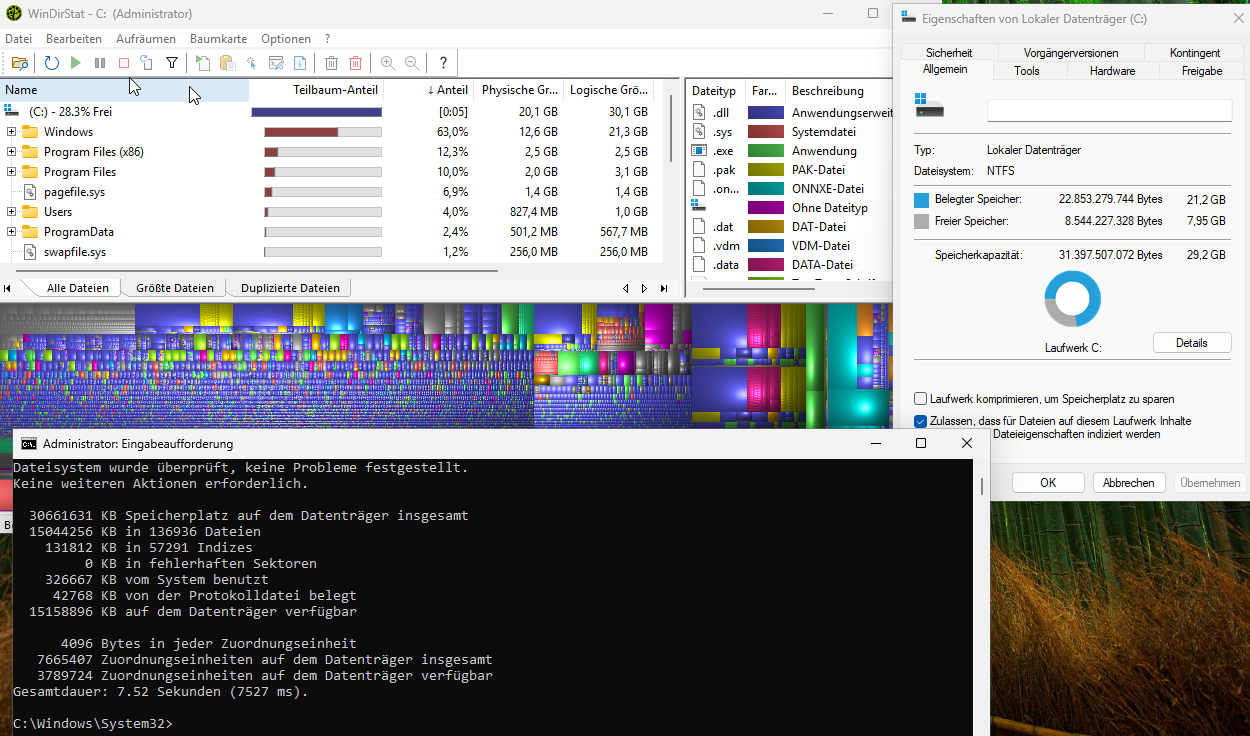
Task: Click the drive icon in the properties dialog
Action: pos(929,106)
